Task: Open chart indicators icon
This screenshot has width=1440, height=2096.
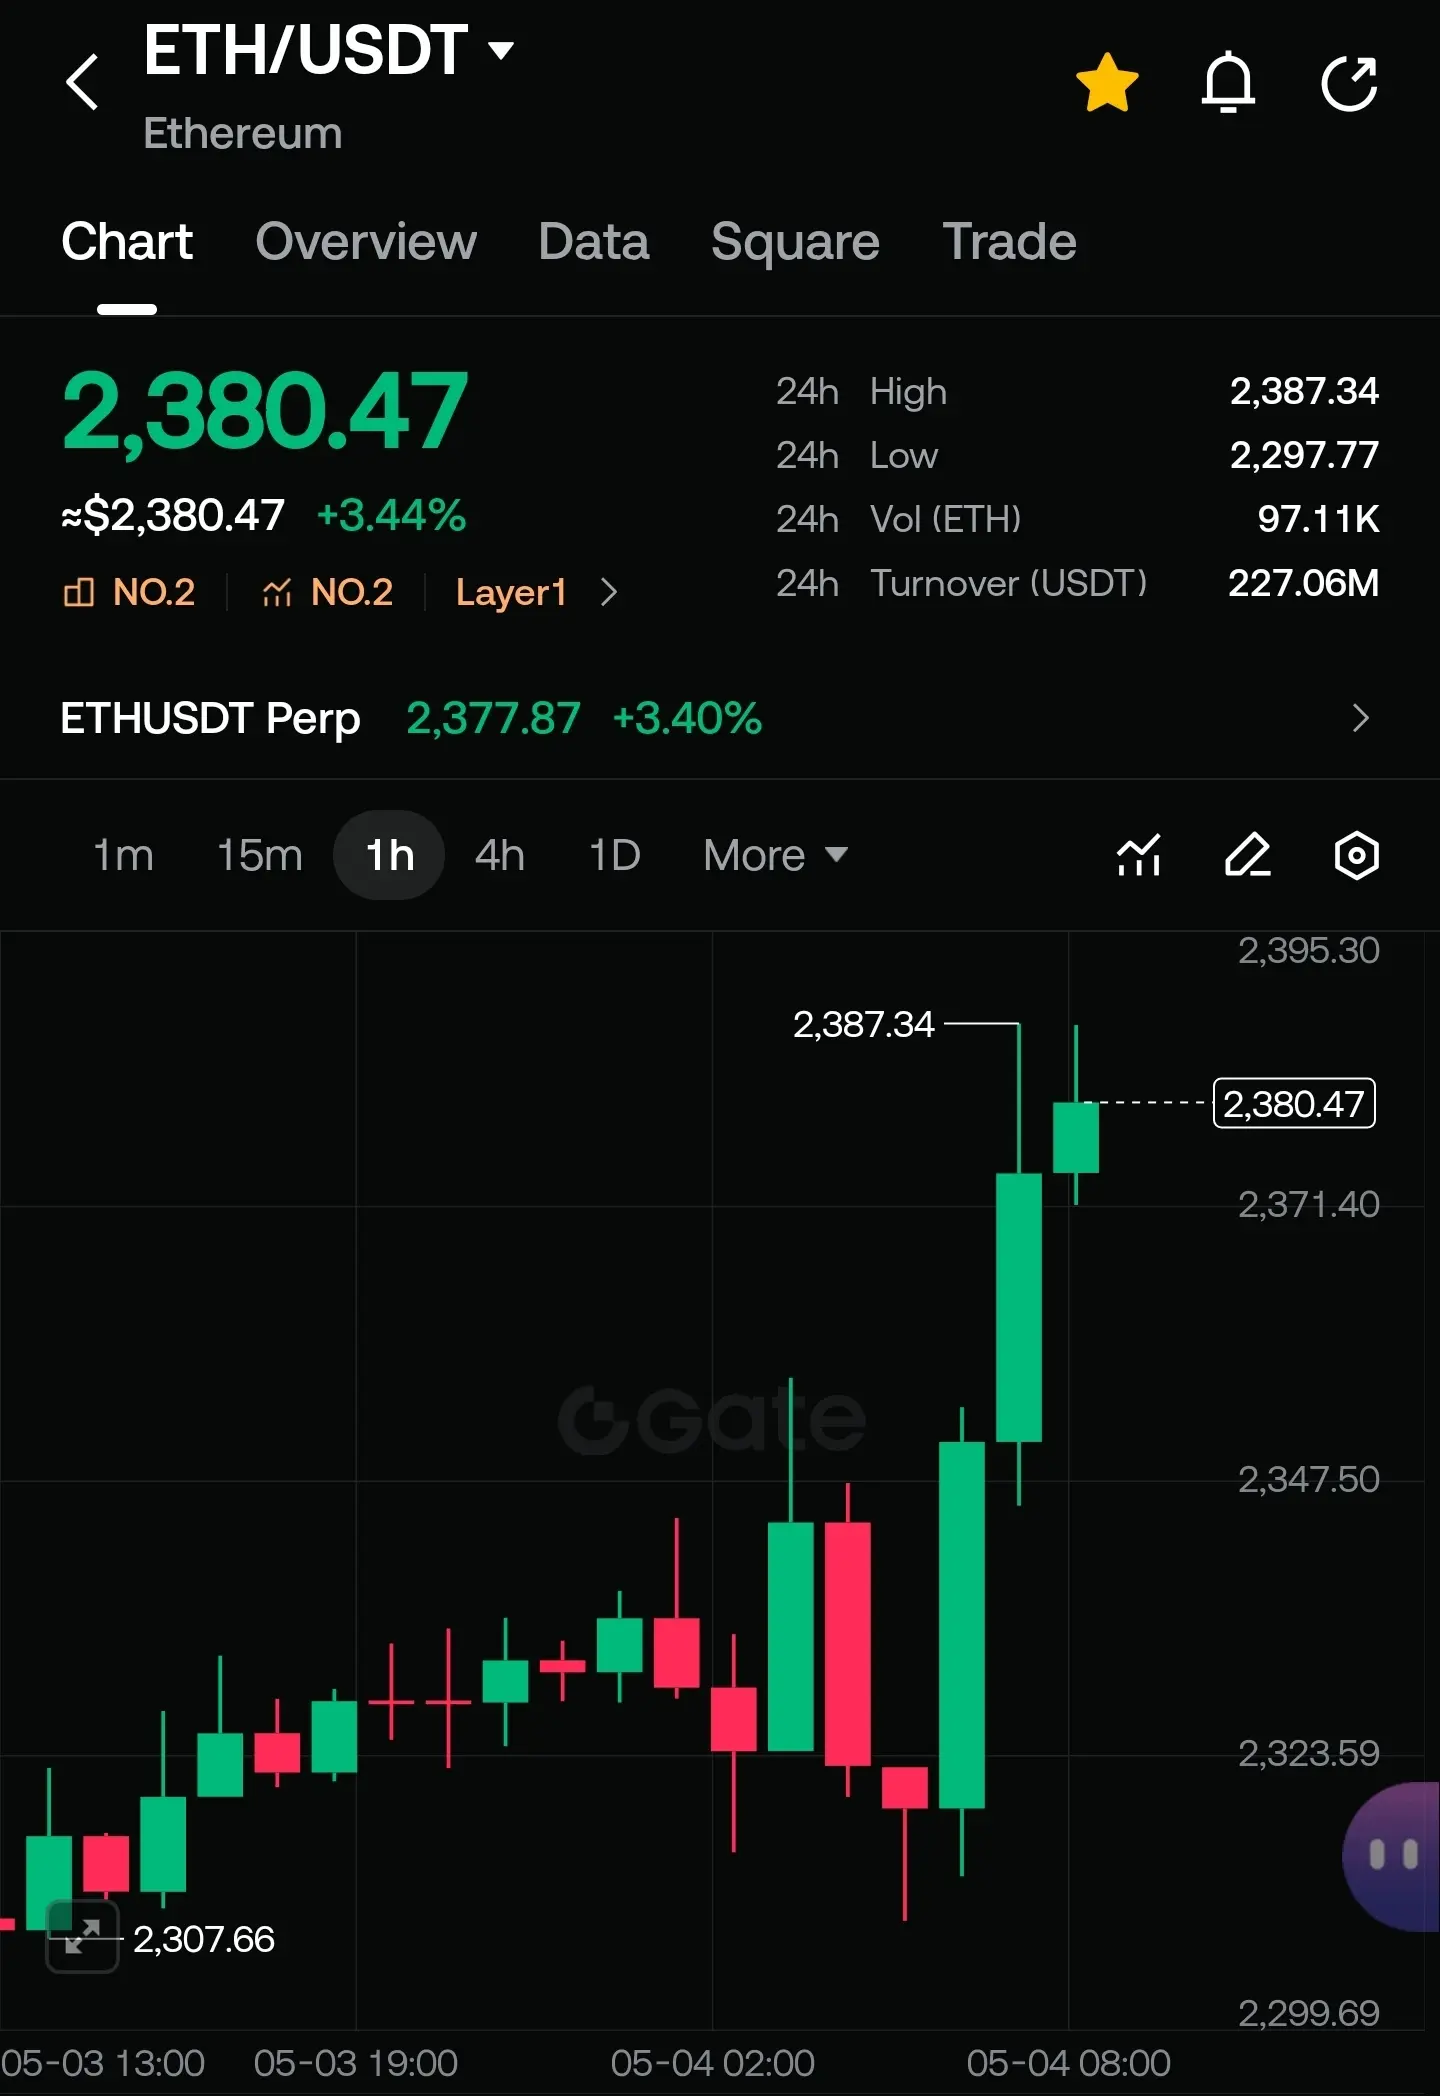Action: [1139, 855]
